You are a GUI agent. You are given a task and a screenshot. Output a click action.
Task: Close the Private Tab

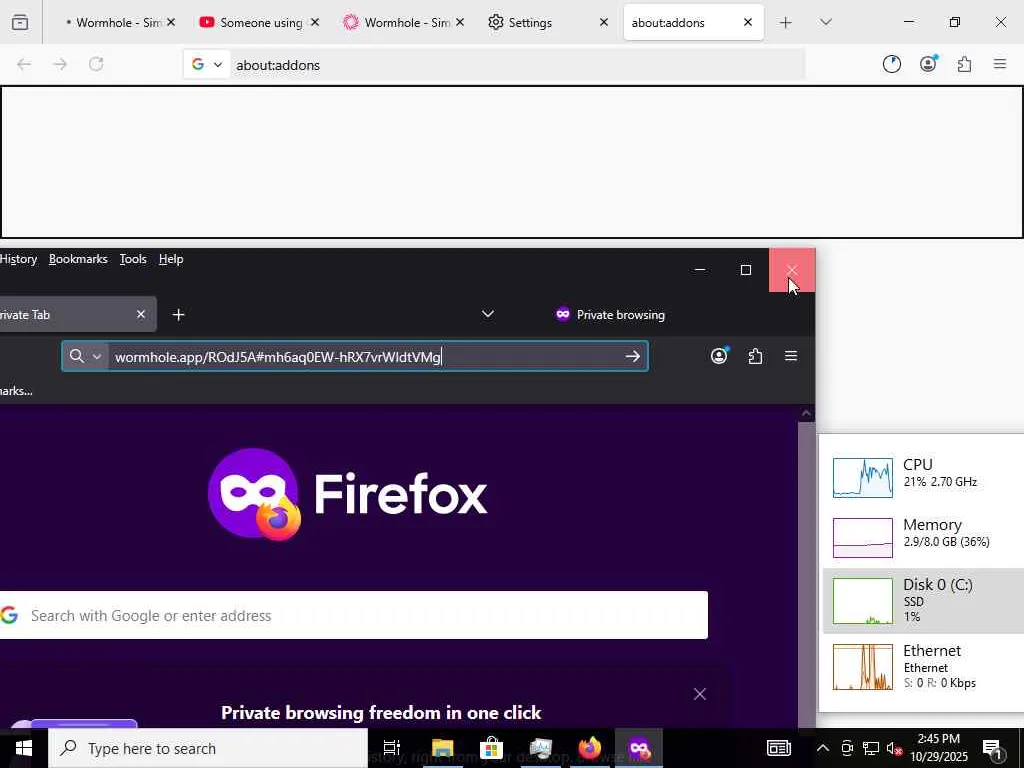(x=140, y=315)
